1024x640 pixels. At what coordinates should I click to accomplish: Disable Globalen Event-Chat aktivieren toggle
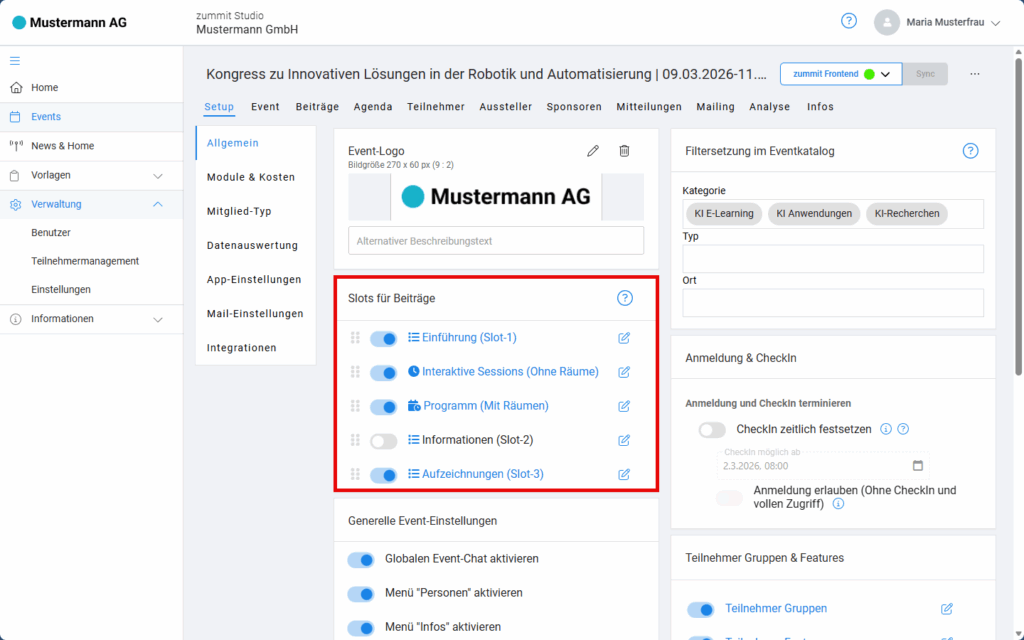tap(361, 560)
